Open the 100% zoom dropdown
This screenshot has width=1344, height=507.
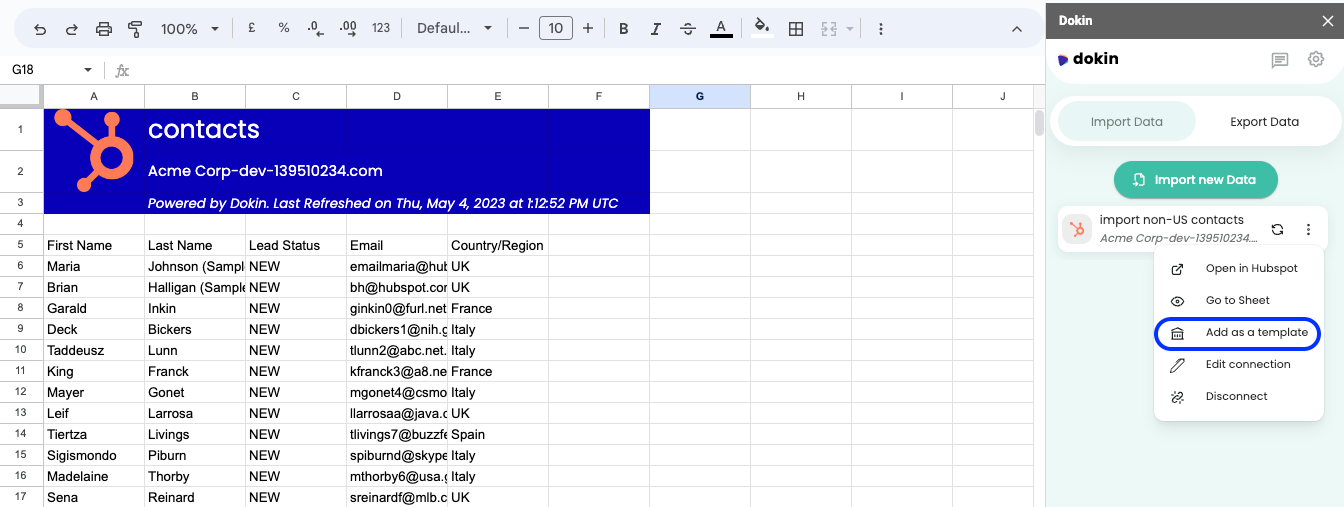tap(190, 29)
